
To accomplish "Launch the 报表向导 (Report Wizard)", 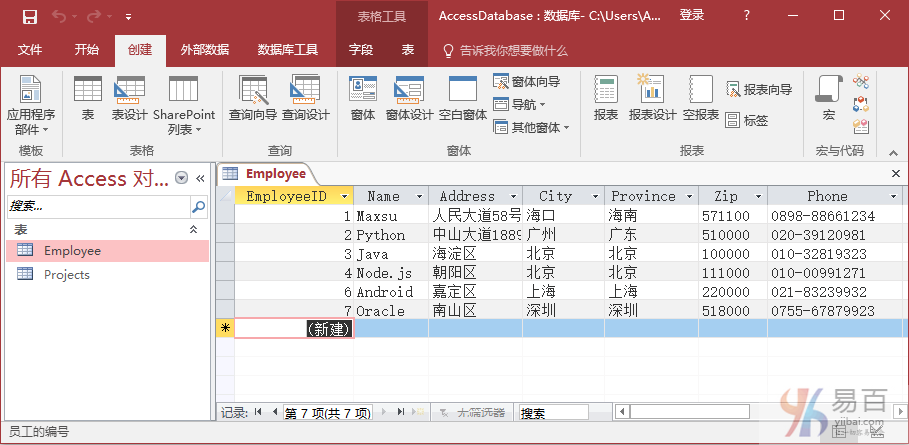I will (x=759, y=90).
